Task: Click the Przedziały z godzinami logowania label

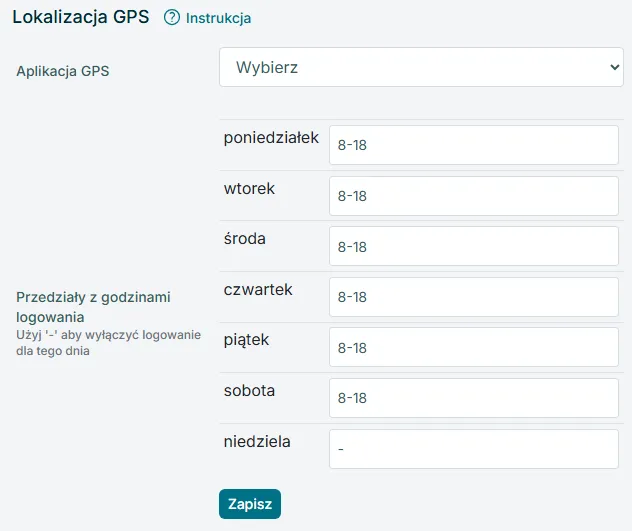Action: [x=93, y=307]
